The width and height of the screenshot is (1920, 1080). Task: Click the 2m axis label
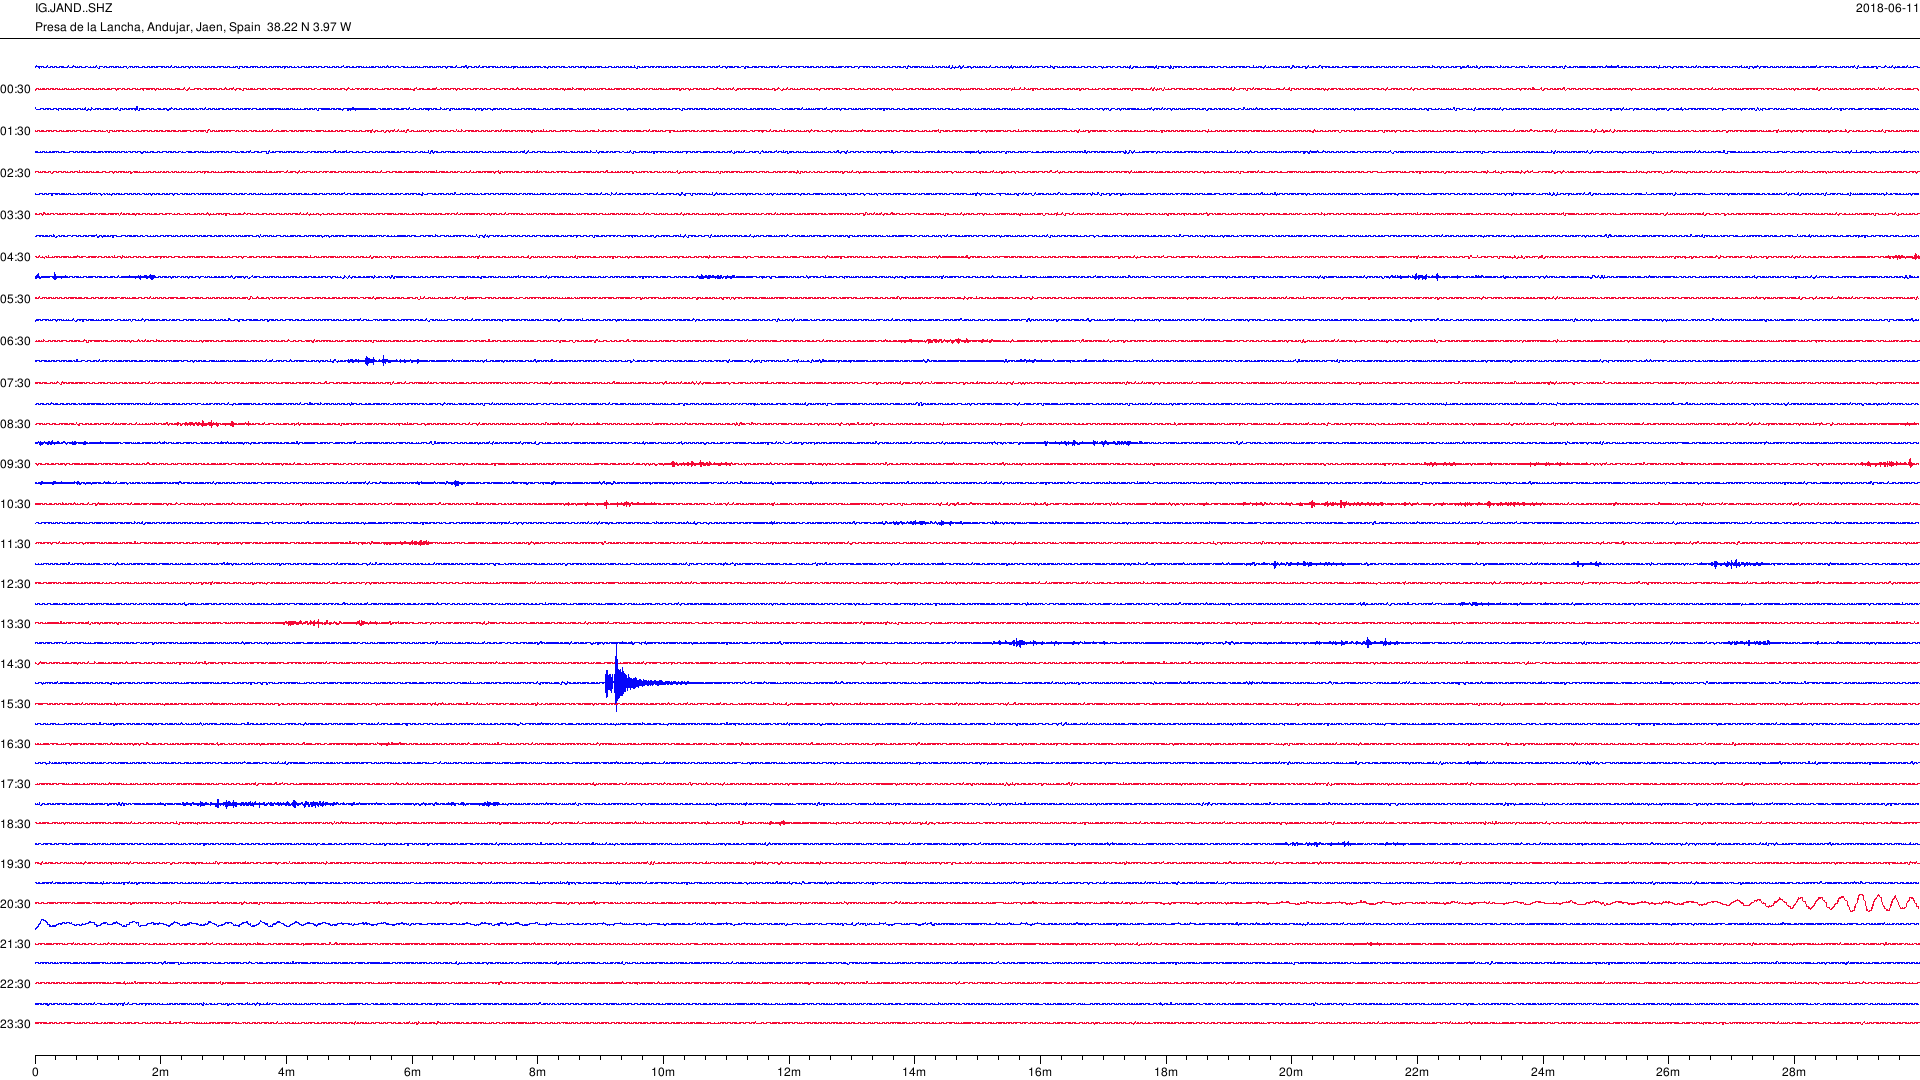pyautogui.click(x=161, y=1072)
